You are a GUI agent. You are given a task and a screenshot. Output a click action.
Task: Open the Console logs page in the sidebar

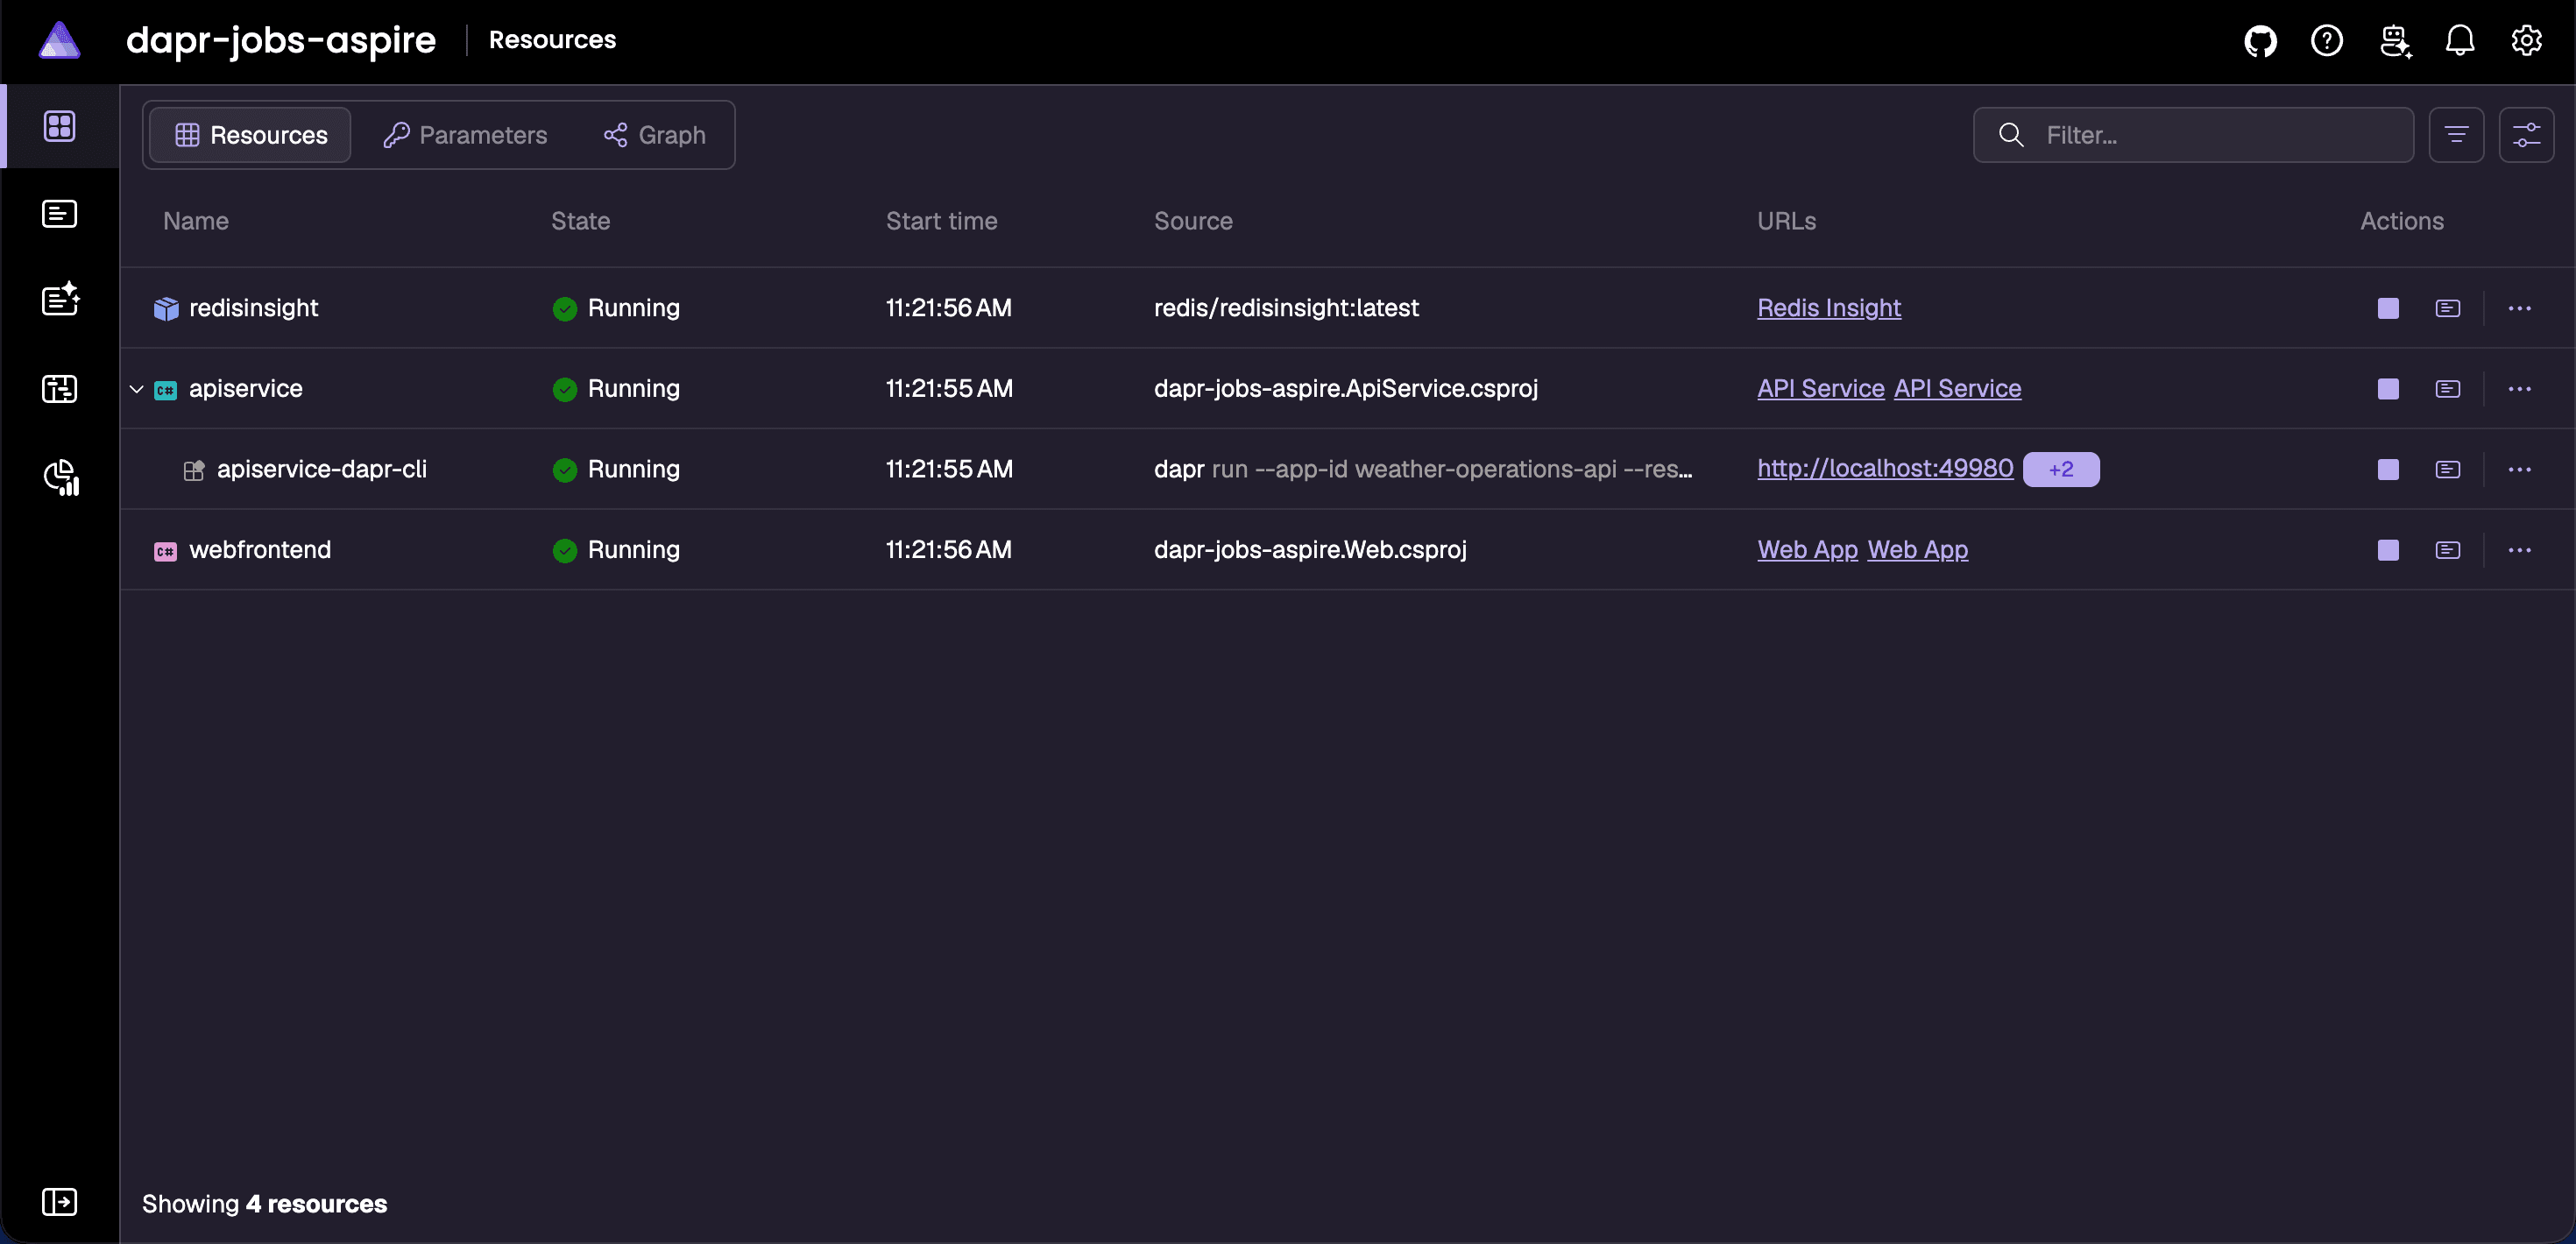pyautogui.click(x=59, y=213)
